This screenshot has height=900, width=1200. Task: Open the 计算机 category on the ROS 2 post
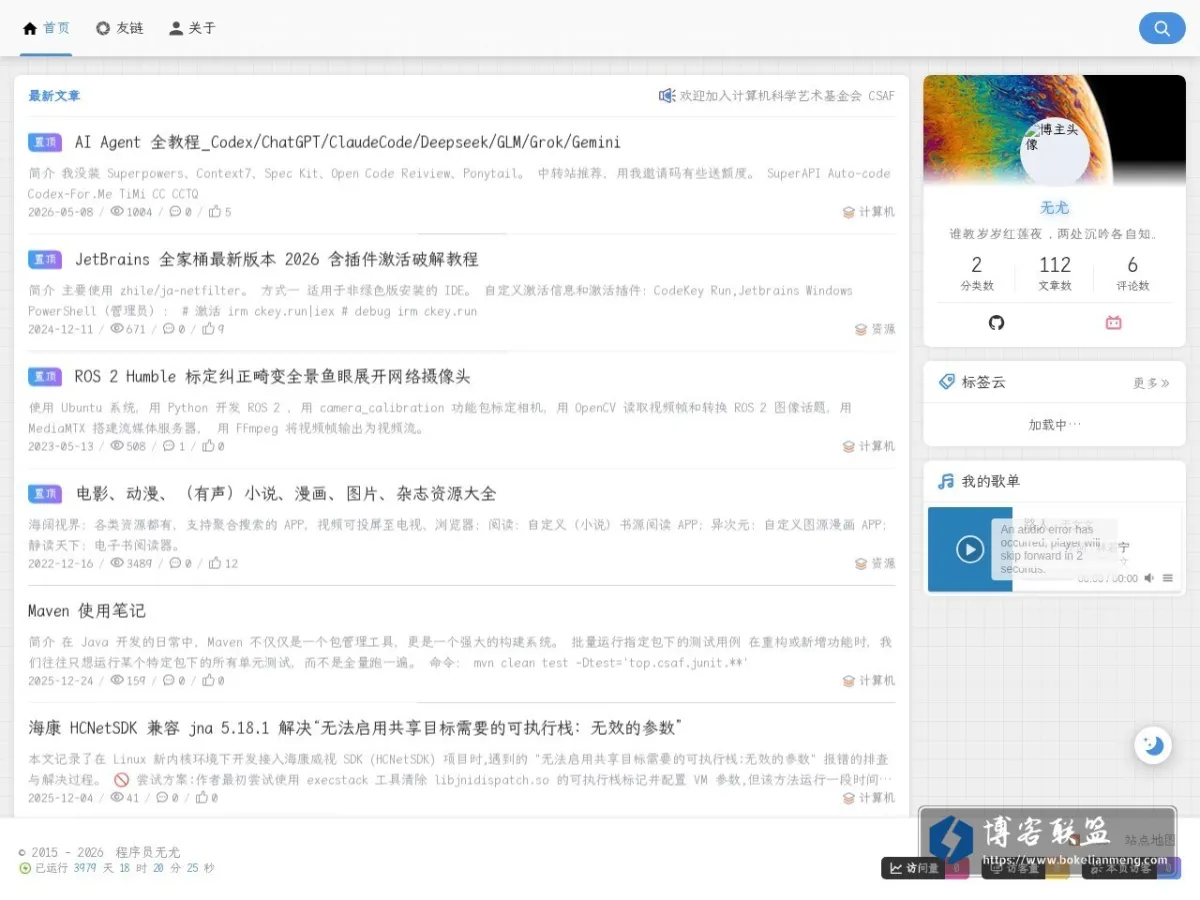pyautogui.click(x=877, y=446)
